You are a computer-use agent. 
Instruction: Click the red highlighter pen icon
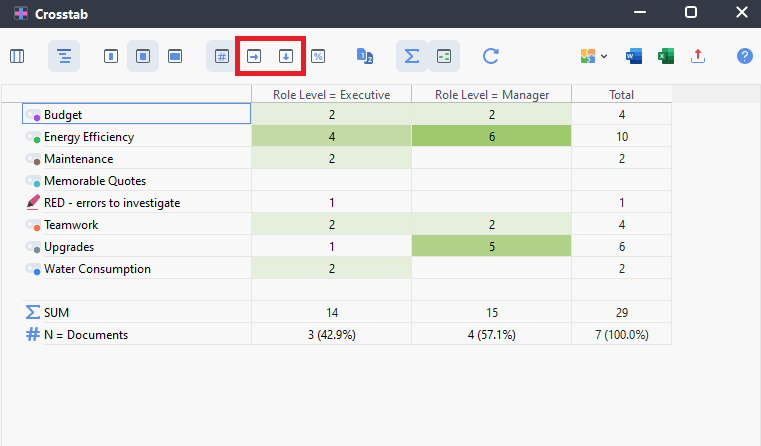click(33, 202)
